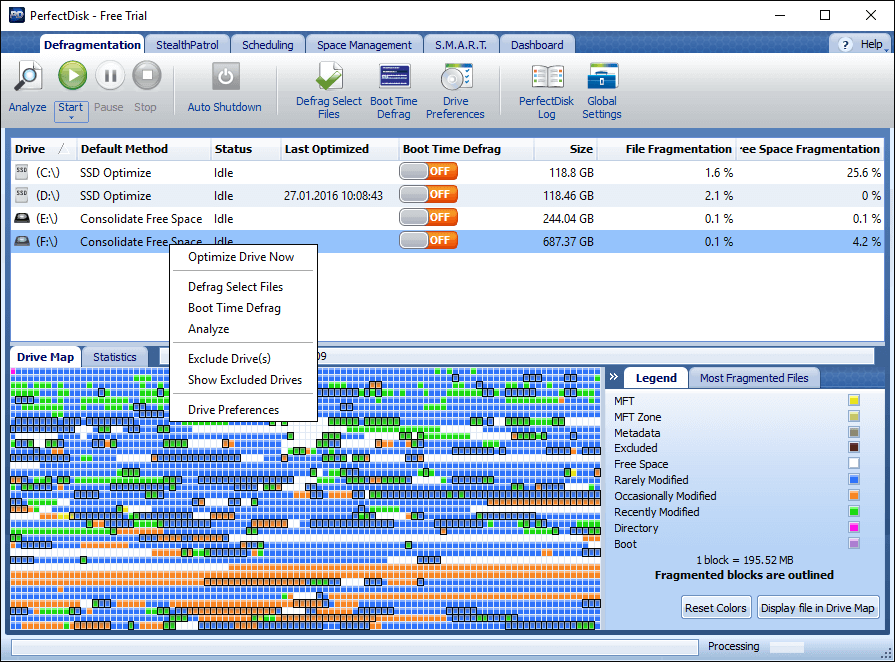This screenshot has width=895, height=662.
Task: Click the Reset Colors button
Action: click(716, 608)
